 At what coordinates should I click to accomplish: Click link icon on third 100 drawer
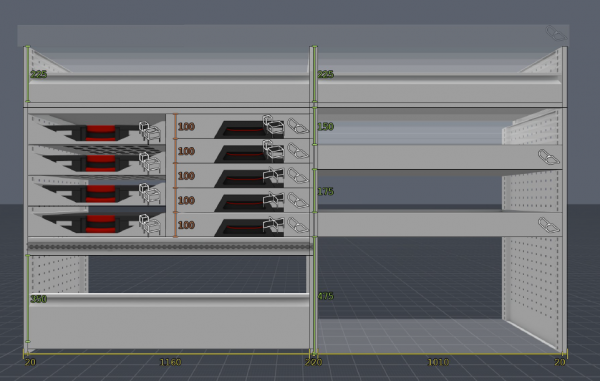[298, 176]
